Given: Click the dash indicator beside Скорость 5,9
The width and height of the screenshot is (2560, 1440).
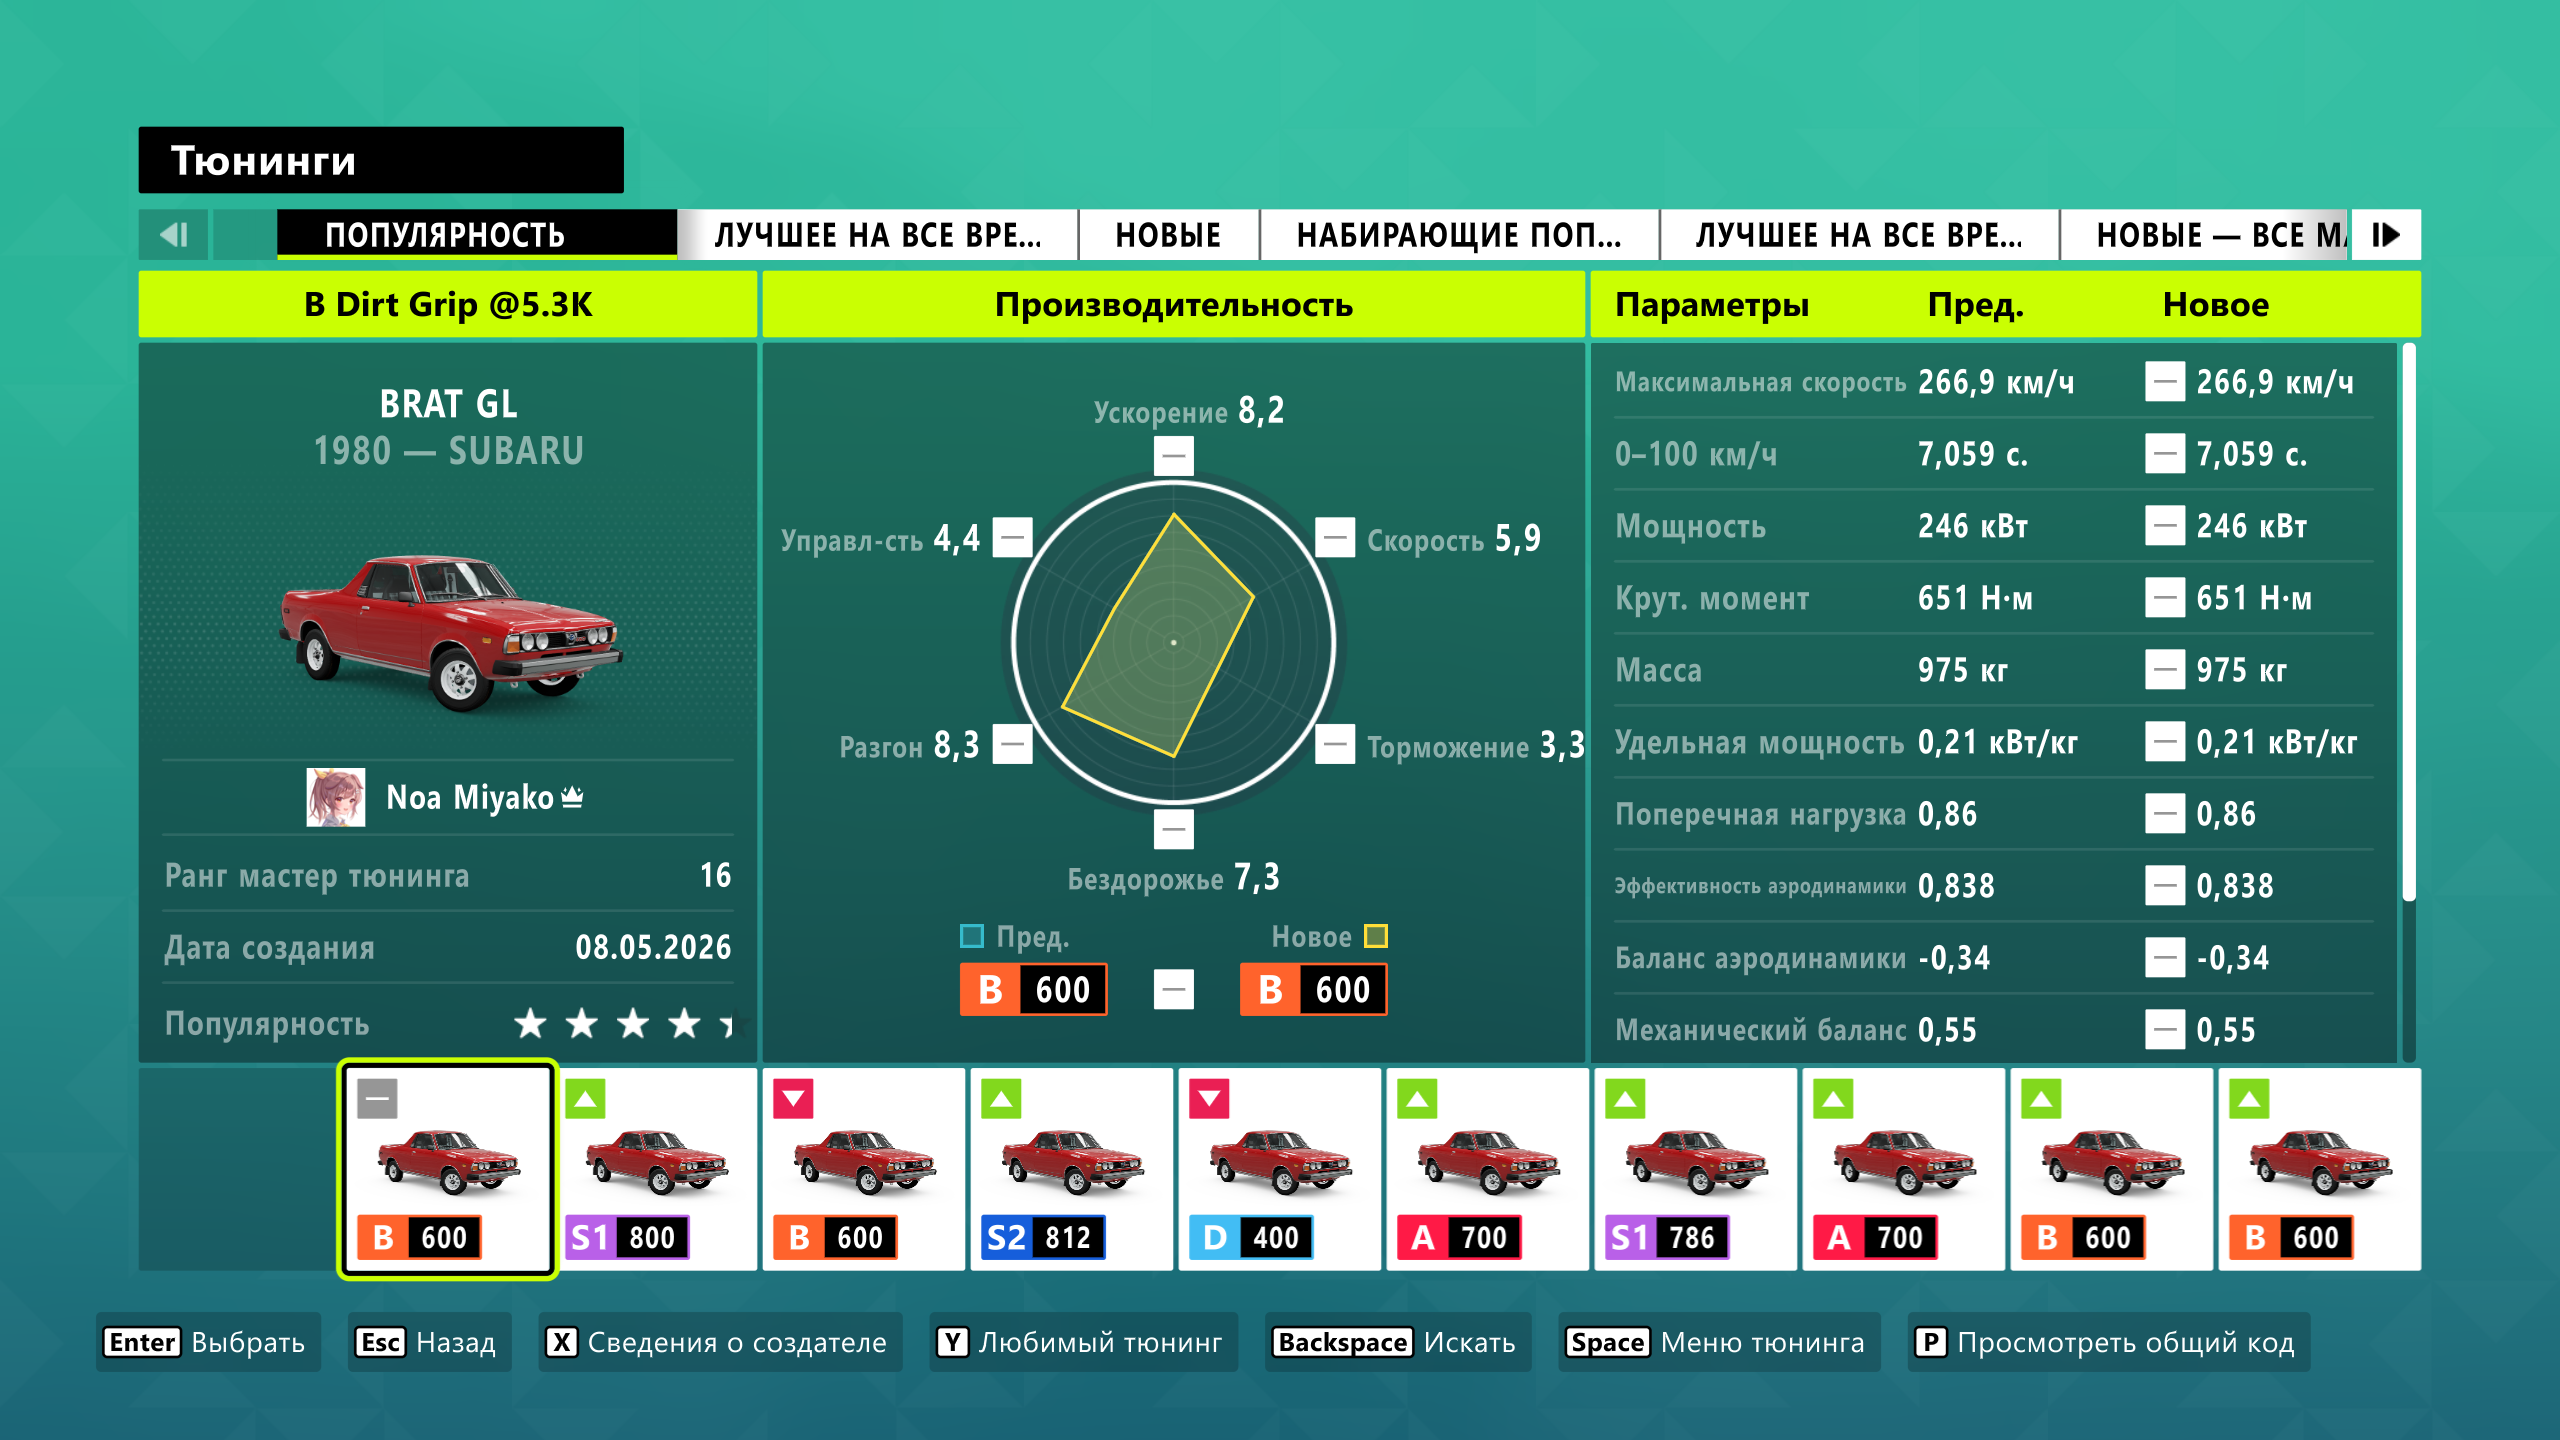Looking at the screenshot, I should point(1335,538).
